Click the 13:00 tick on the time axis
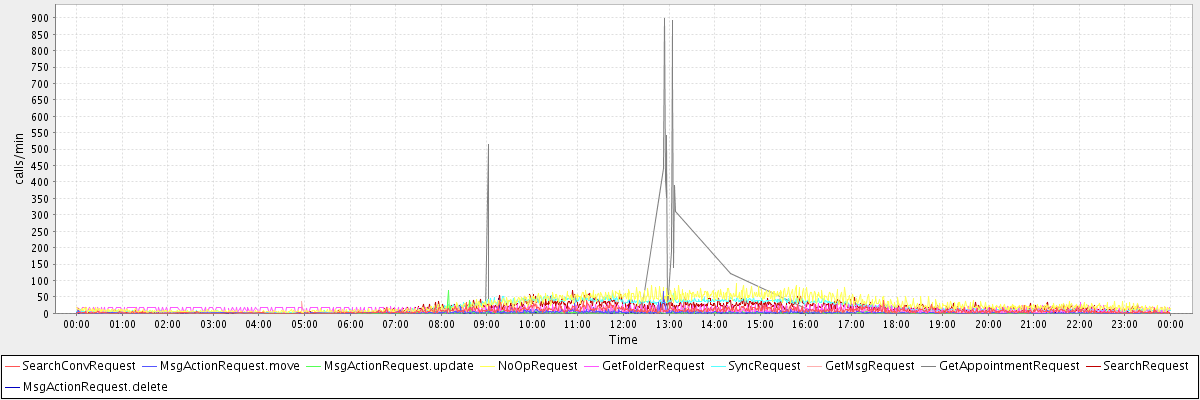Image resolution: width=1200 pixels, height=400 pixels. [x=668, y=324]
